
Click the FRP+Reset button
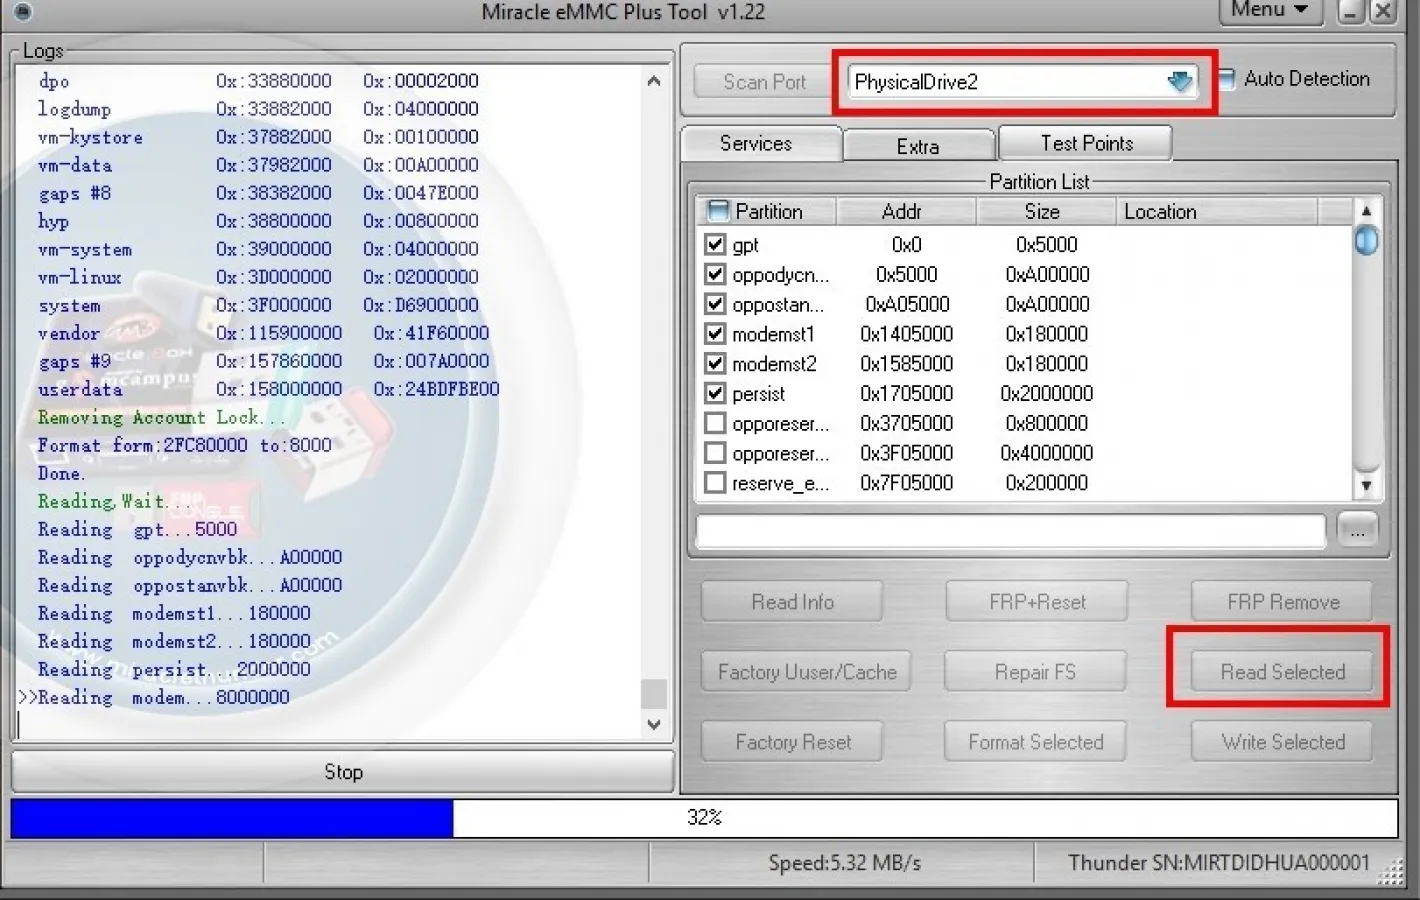tap(1037, 602)
